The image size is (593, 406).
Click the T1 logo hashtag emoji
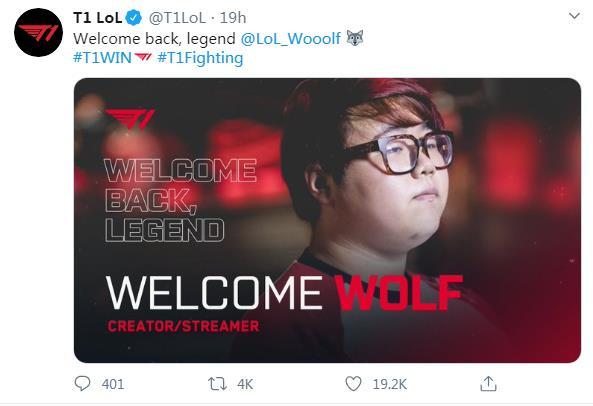click(x=143, y=58)
